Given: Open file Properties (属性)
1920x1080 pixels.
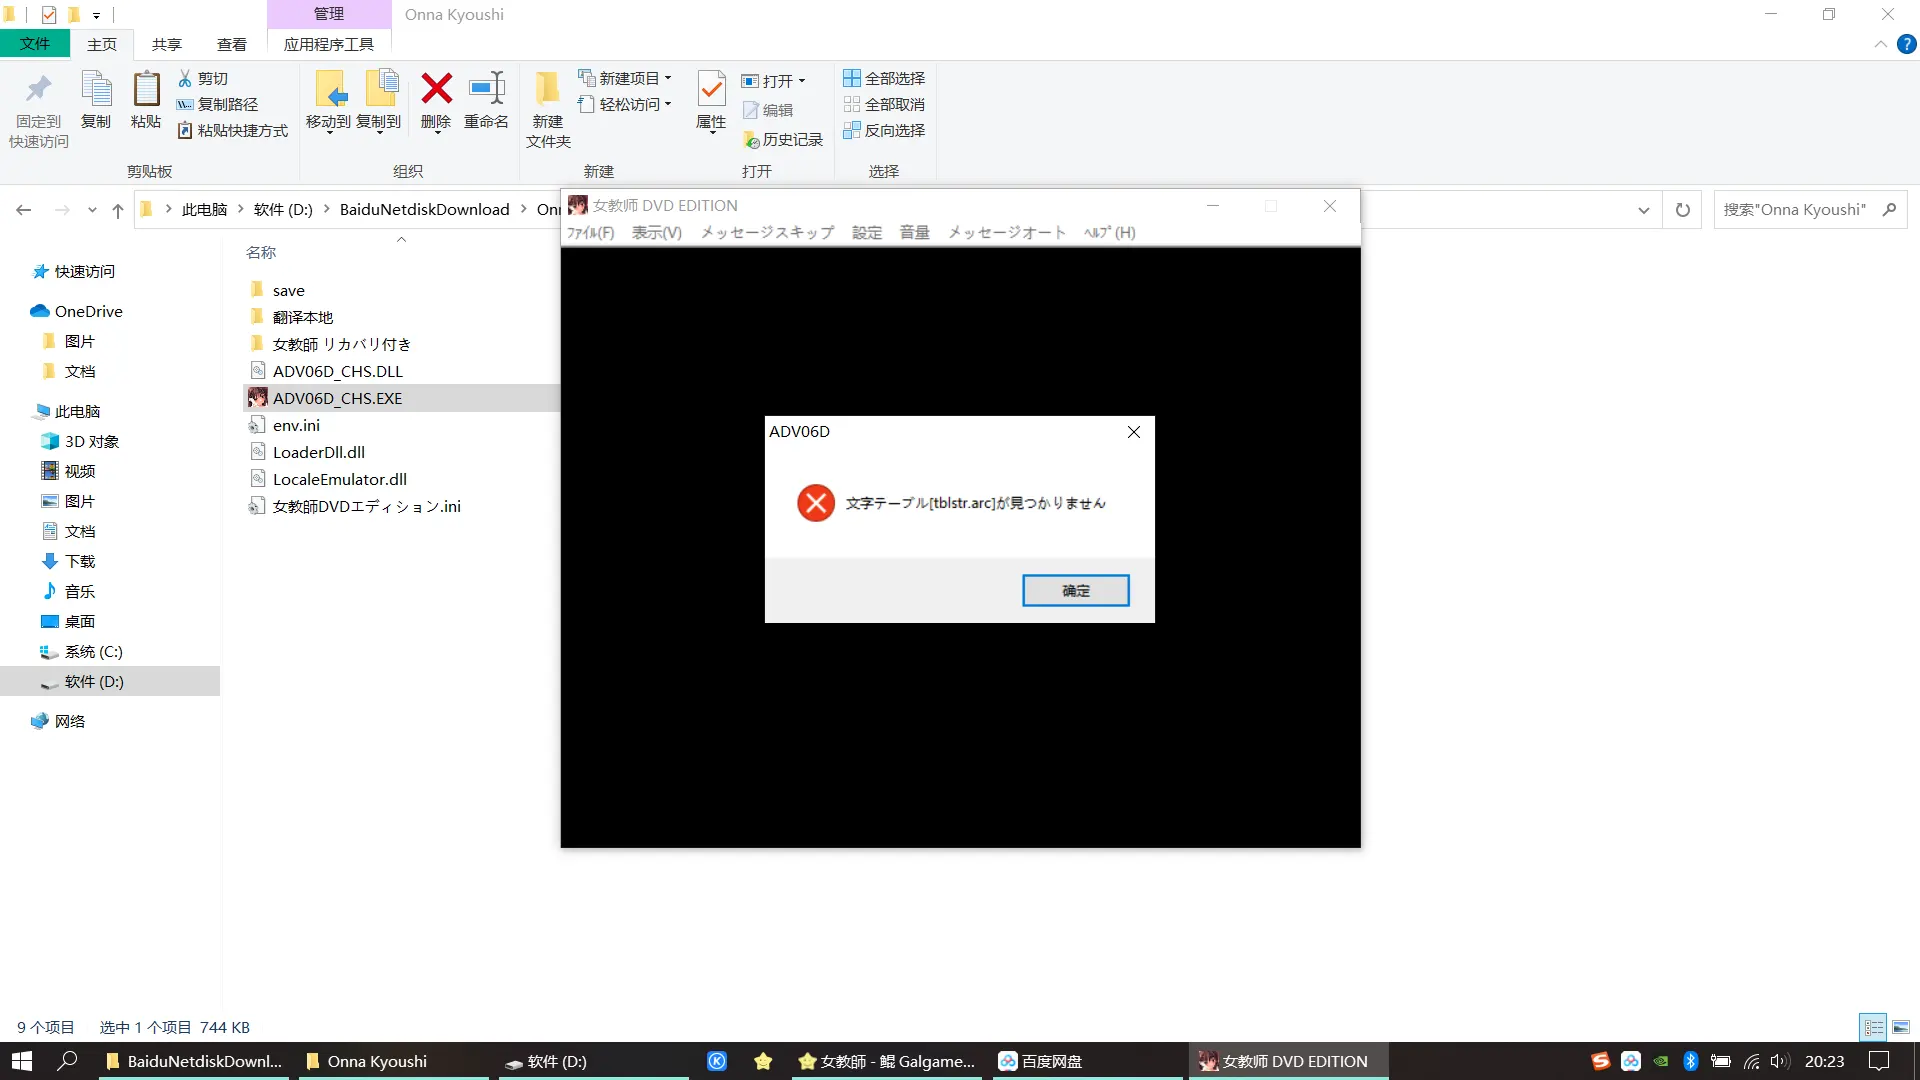Looking at the screenshot, I should [x=711, y=102].
